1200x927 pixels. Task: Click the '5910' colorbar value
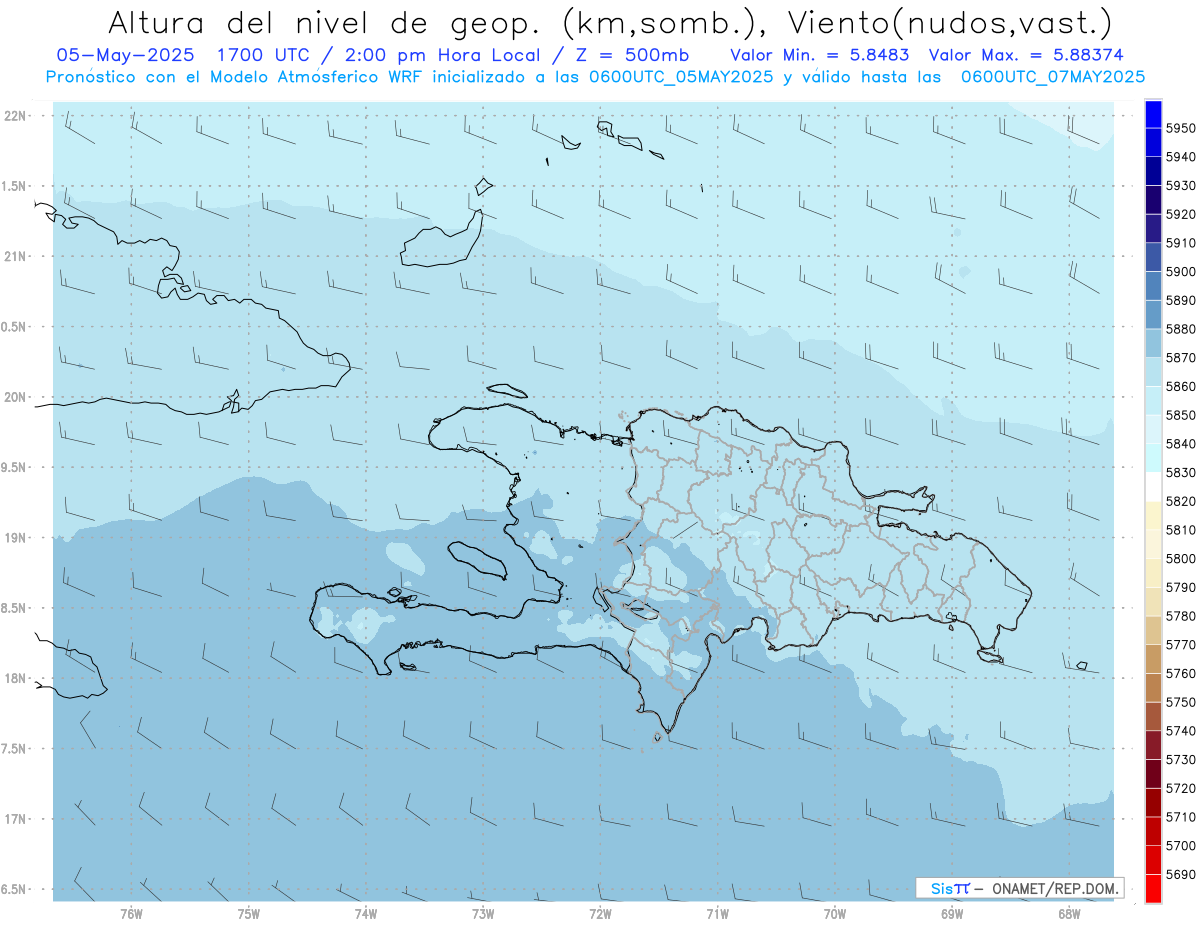tap(1181, 243)
